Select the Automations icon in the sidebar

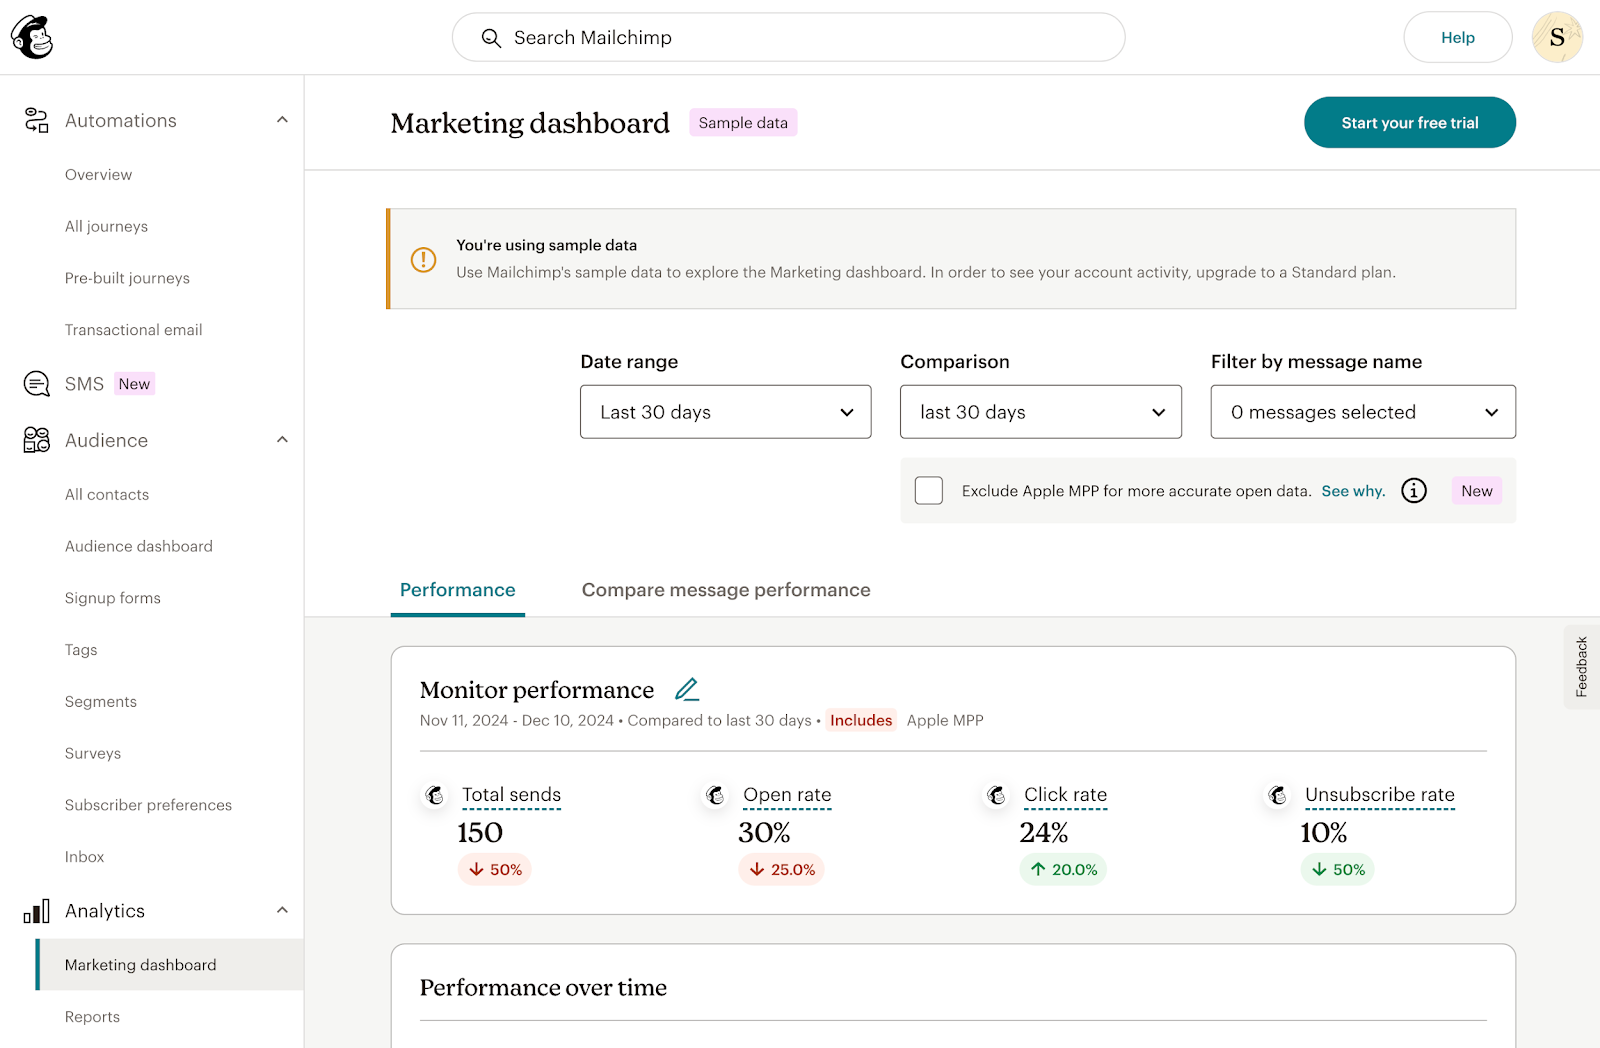coord(36,119)
